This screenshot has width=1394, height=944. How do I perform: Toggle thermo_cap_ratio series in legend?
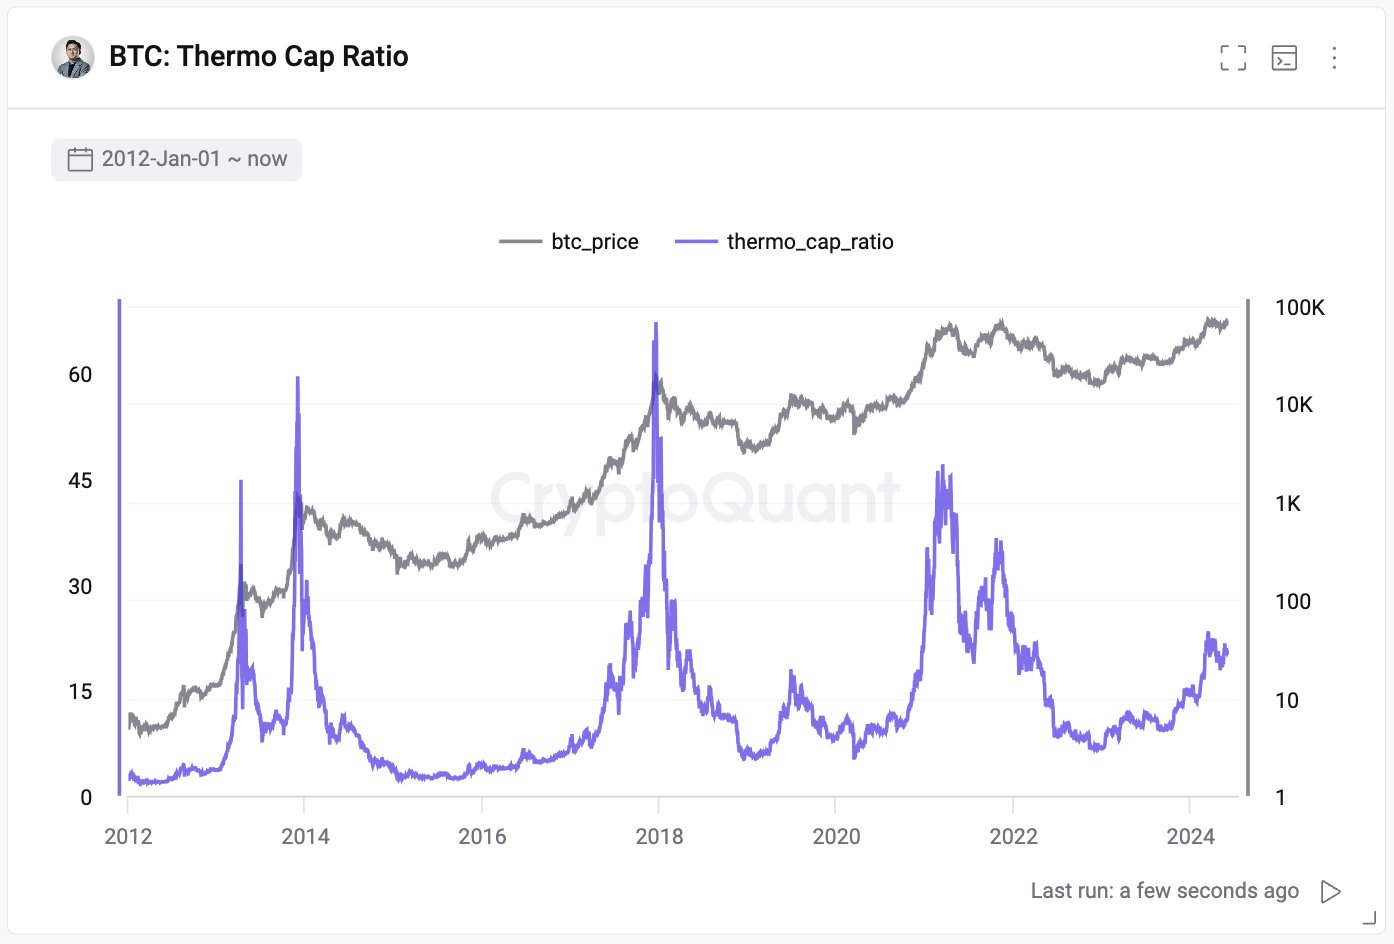coord(810,242)
